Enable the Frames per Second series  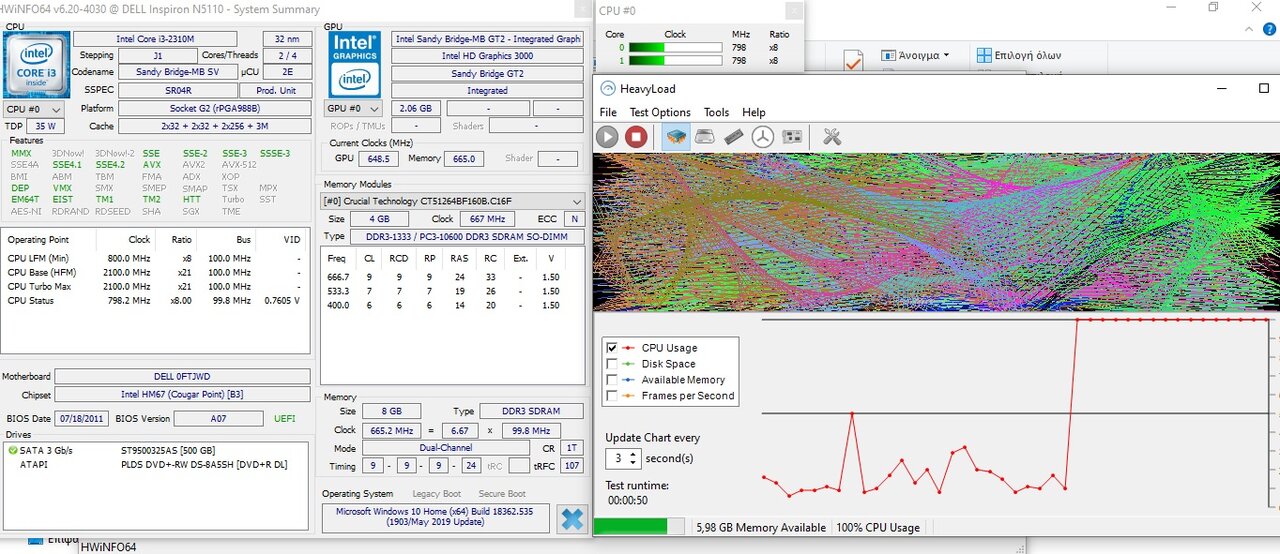pos(612,396)
